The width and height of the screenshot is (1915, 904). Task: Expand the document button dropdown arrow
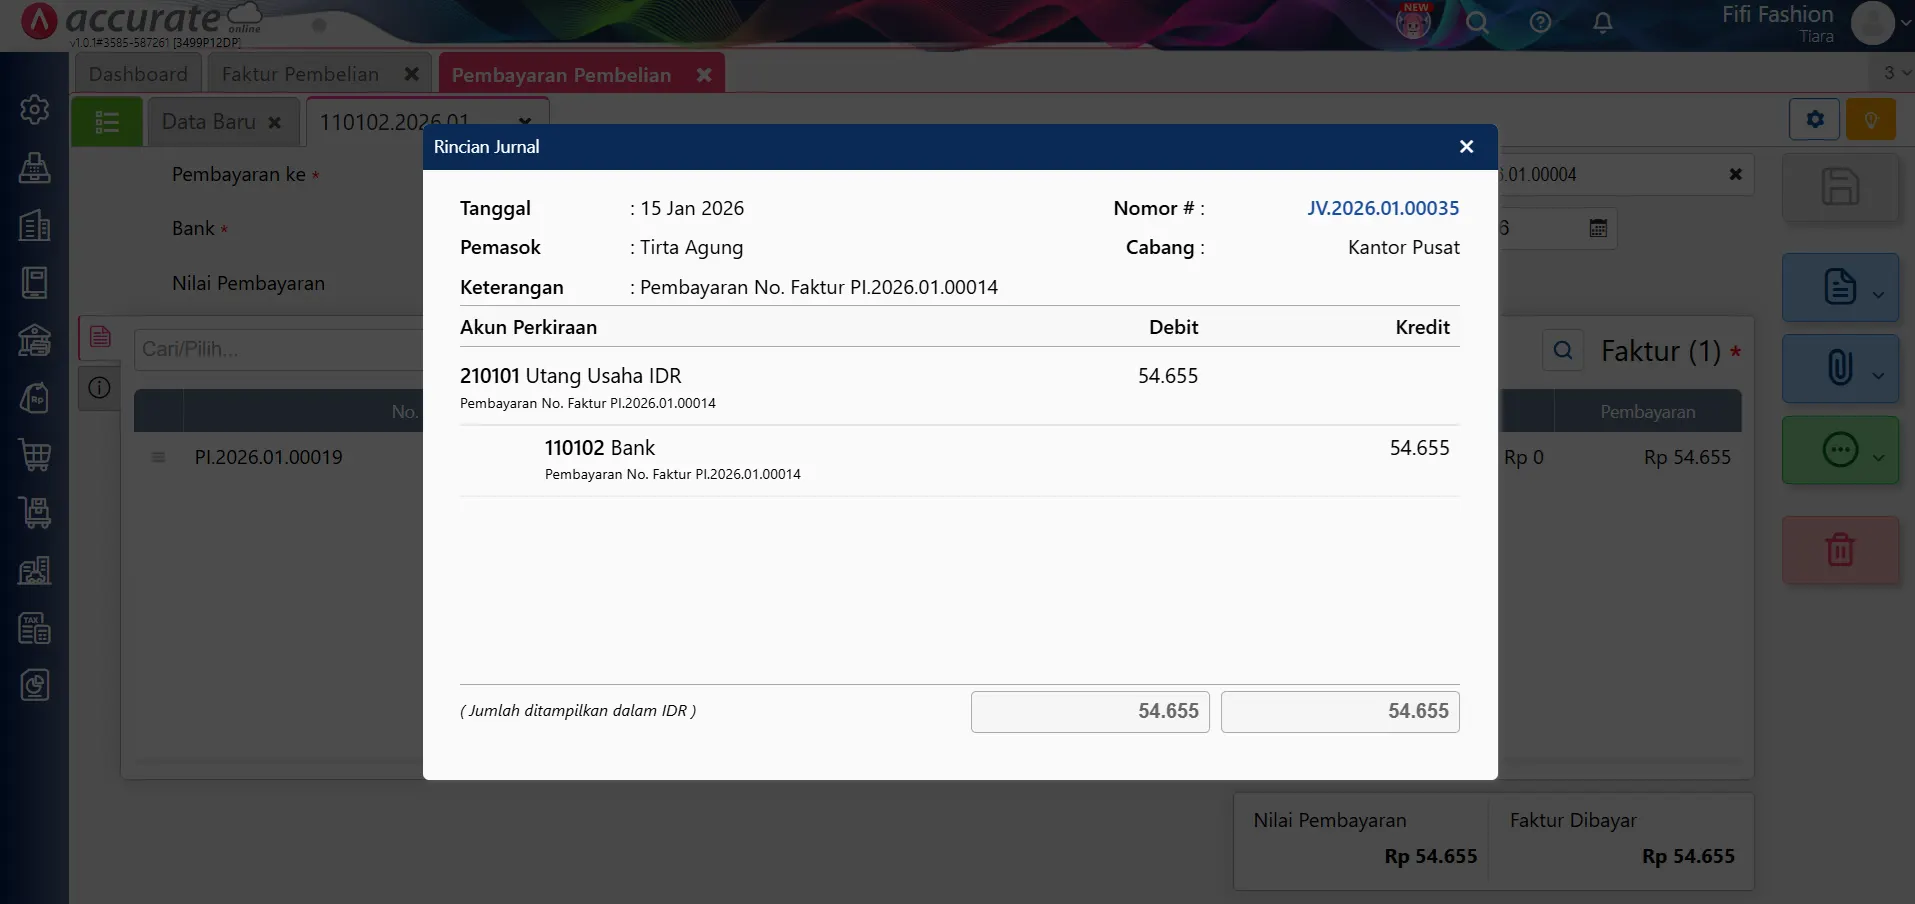[1878, 294]
